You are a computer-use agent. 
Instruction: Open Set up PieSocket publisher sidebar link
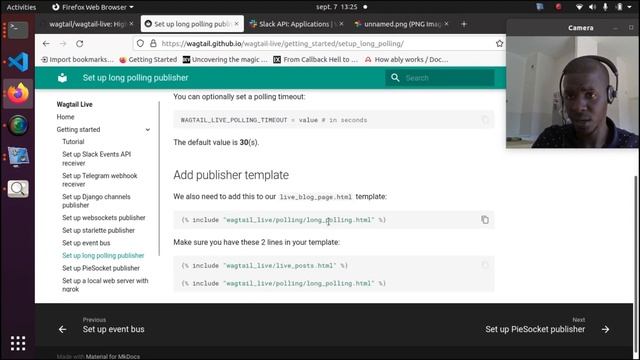[101, 269]
